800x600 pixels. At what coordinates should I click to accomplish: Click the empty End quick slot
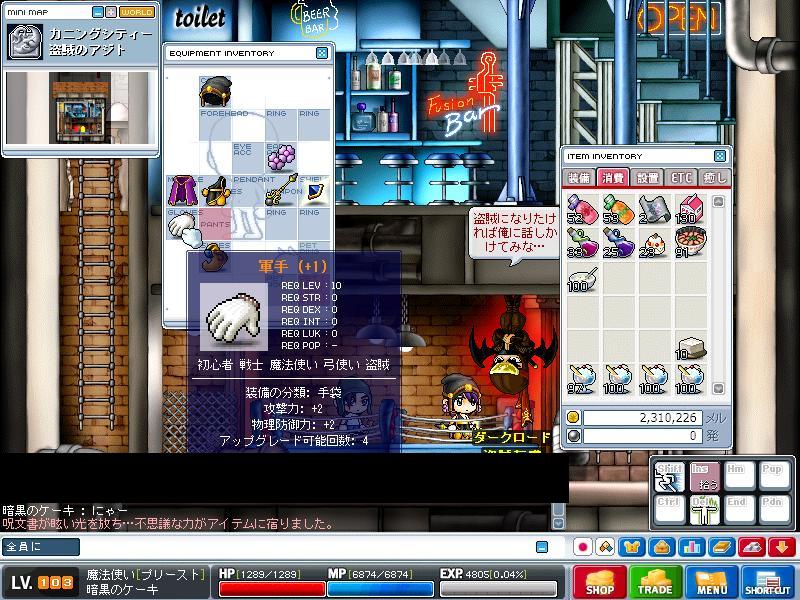[739, 510]
